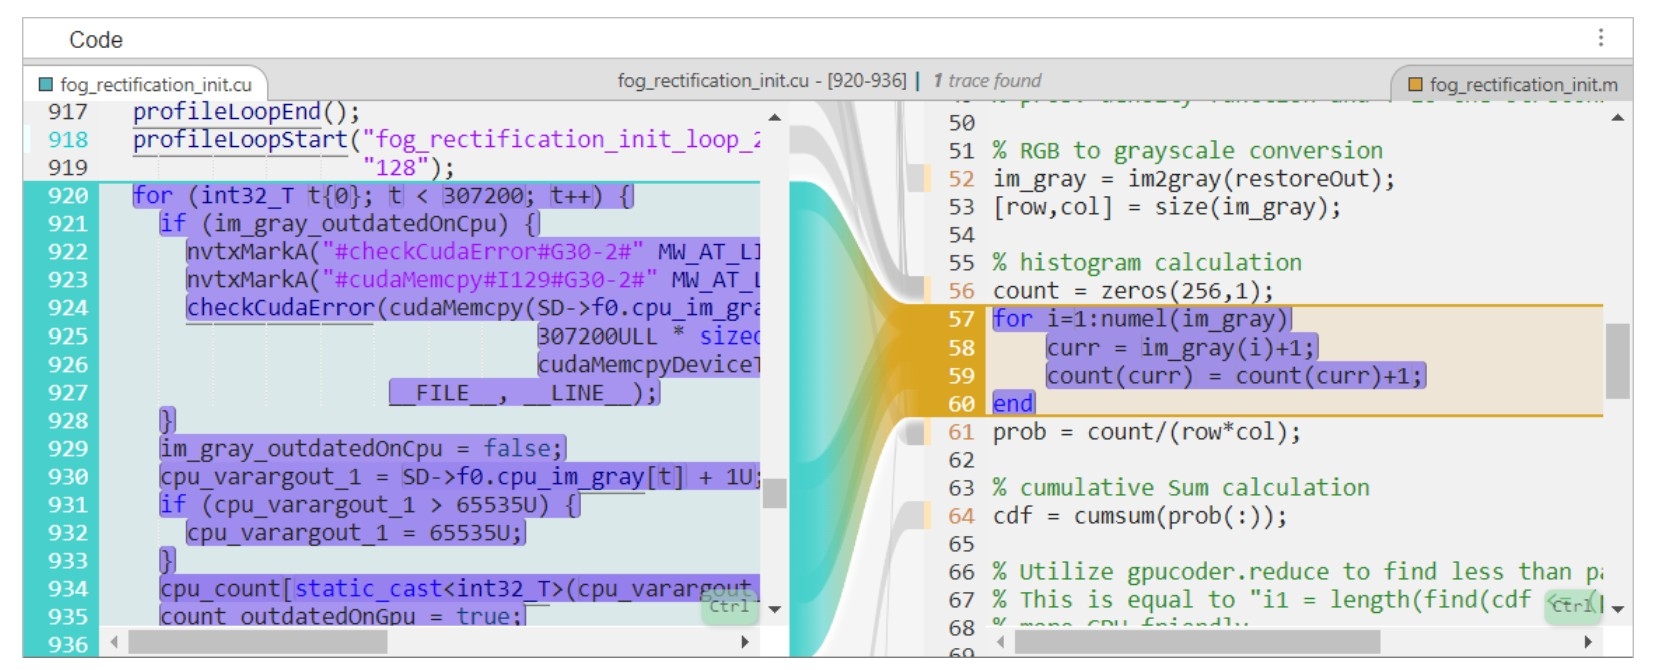
Task: Click line number 56 in MATLAB pane
Action: (961, 290)
